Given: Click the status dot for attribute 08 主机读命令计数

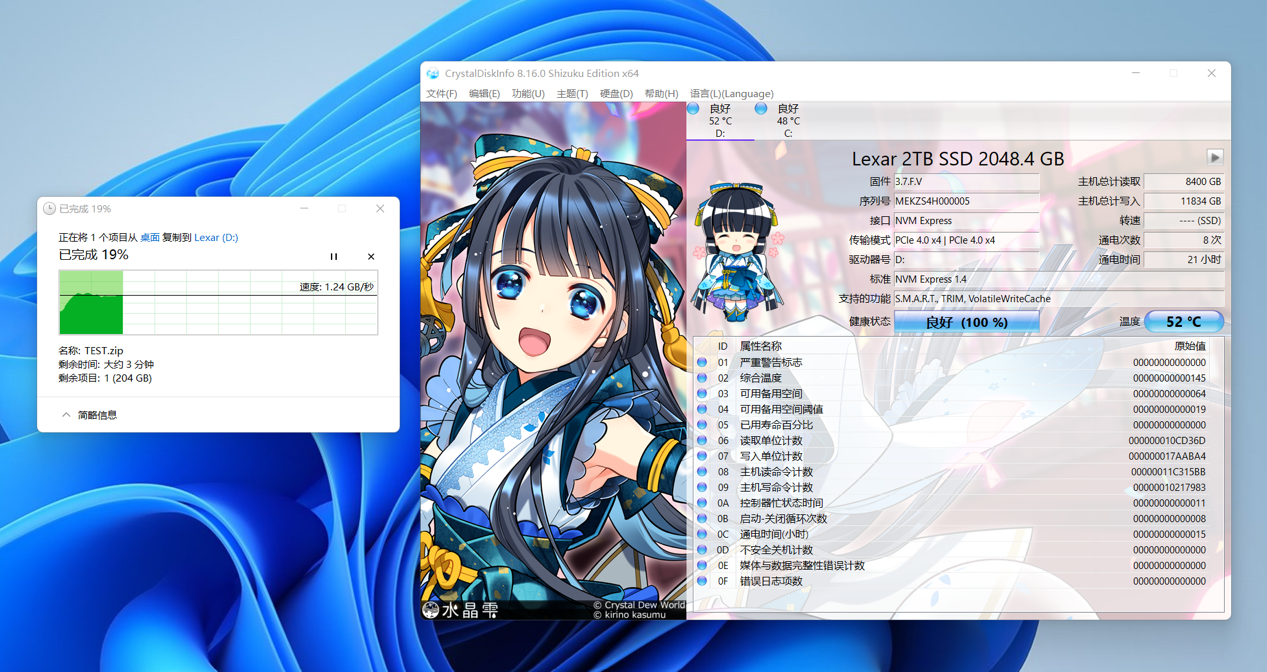Looking at the screenshot, I should click(702, 472).
